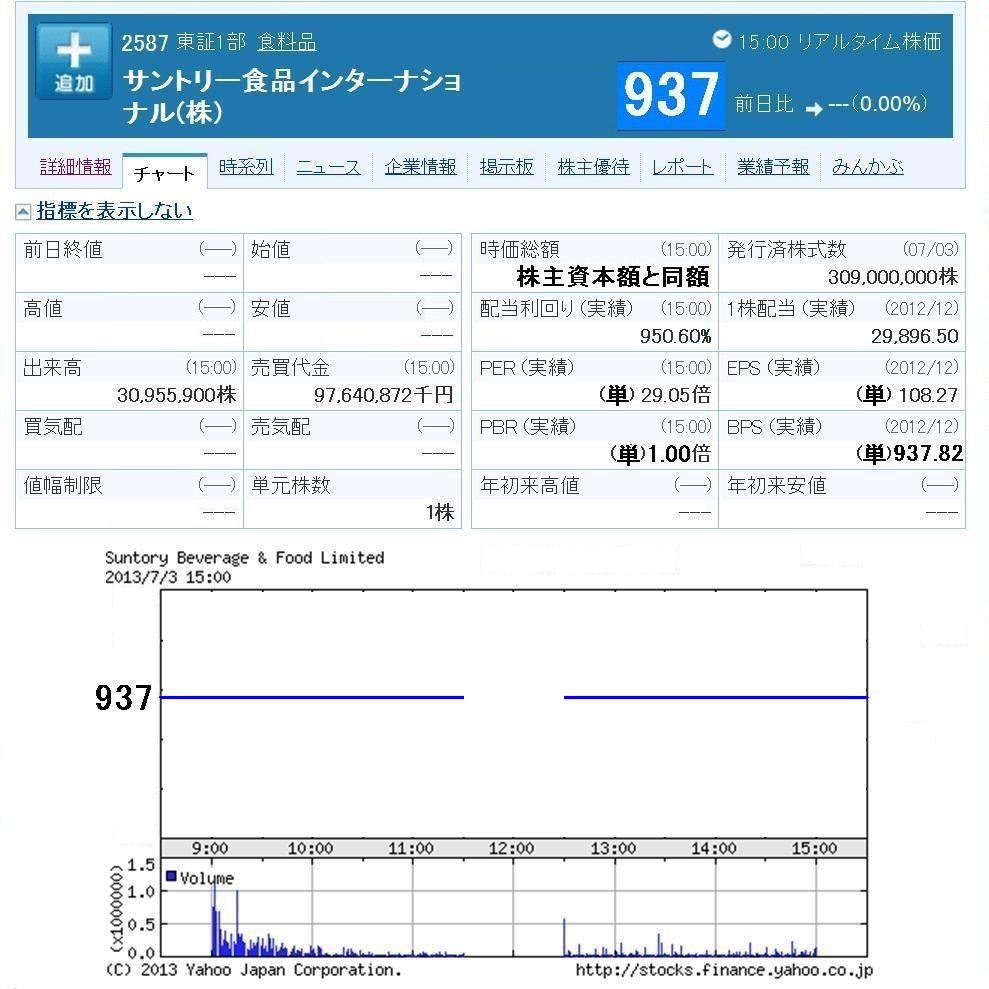Image resolution: width=989 pixels, height=989 pixels.
Task: Go to the 企業情報 tab
Action: click(x=421, y=167)
